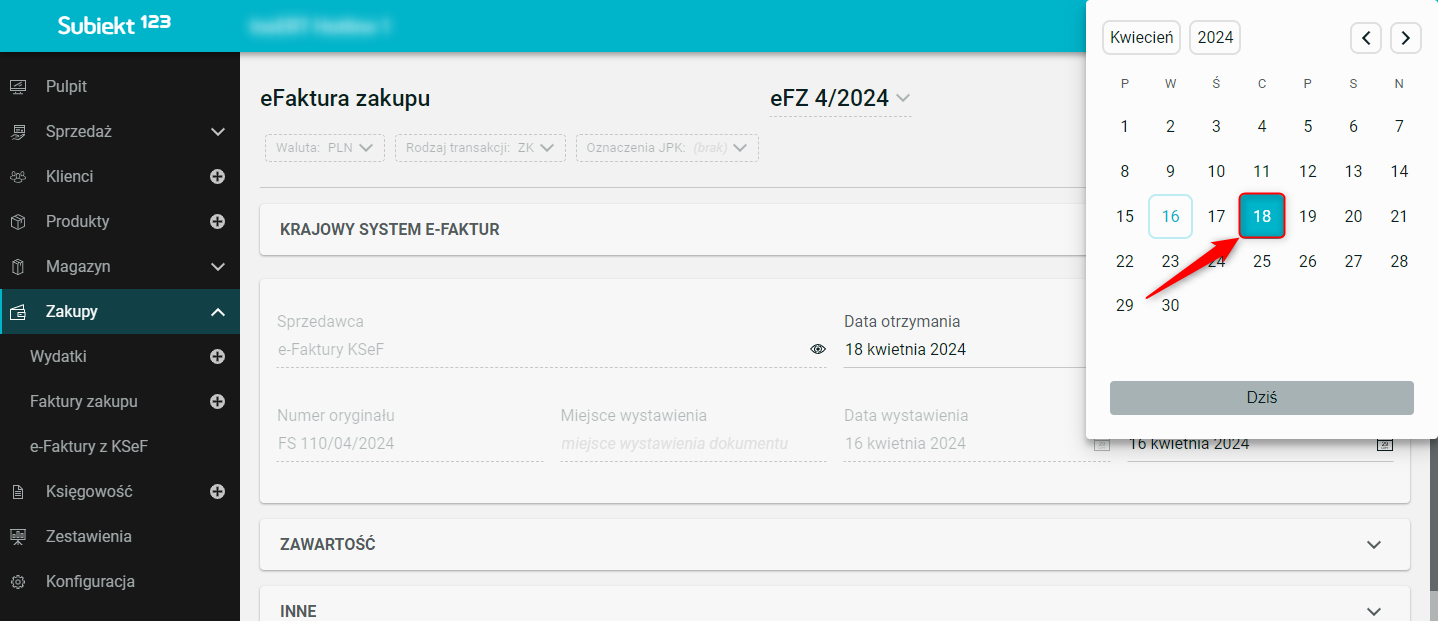Open the 2024 year selector
This screenshot has height=621, width=1438.
click(x=1215, y=38)
